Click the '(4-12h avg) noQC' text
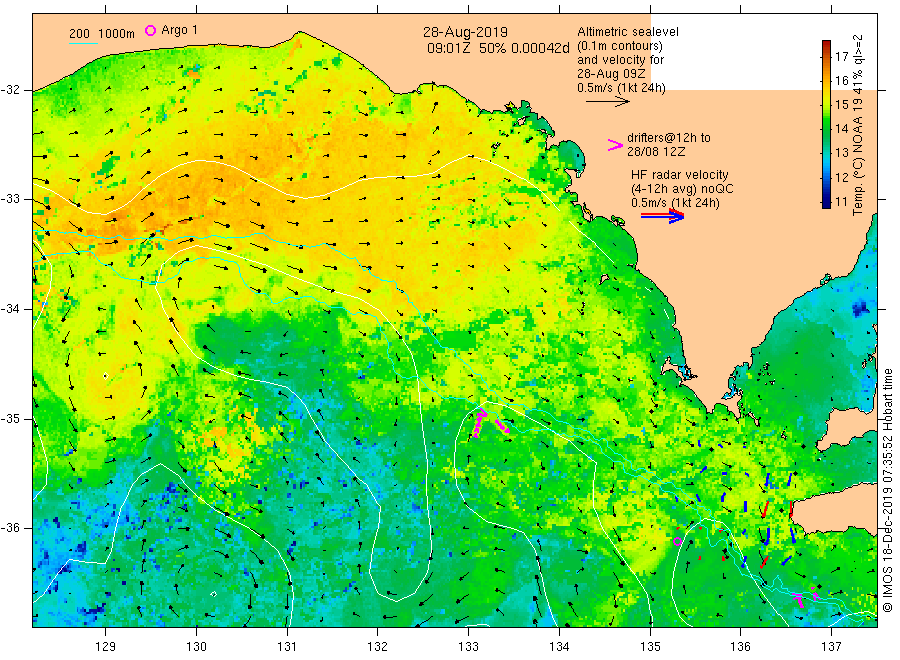Screen dimensions: 900x660 682,188
